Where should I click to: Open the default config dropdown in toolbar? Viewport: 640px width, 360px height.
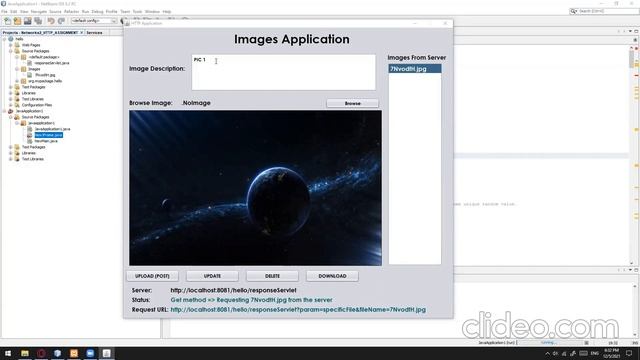pos(94,21)
